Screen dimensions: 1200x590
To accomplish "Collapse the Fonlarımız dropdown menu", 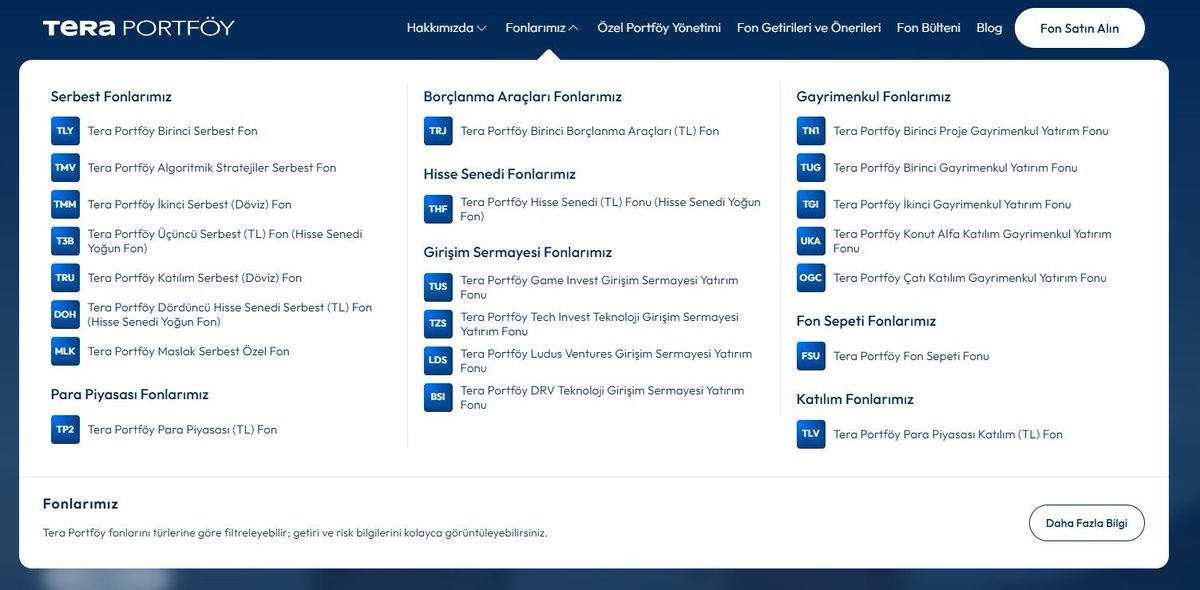I will coord(542,28).
